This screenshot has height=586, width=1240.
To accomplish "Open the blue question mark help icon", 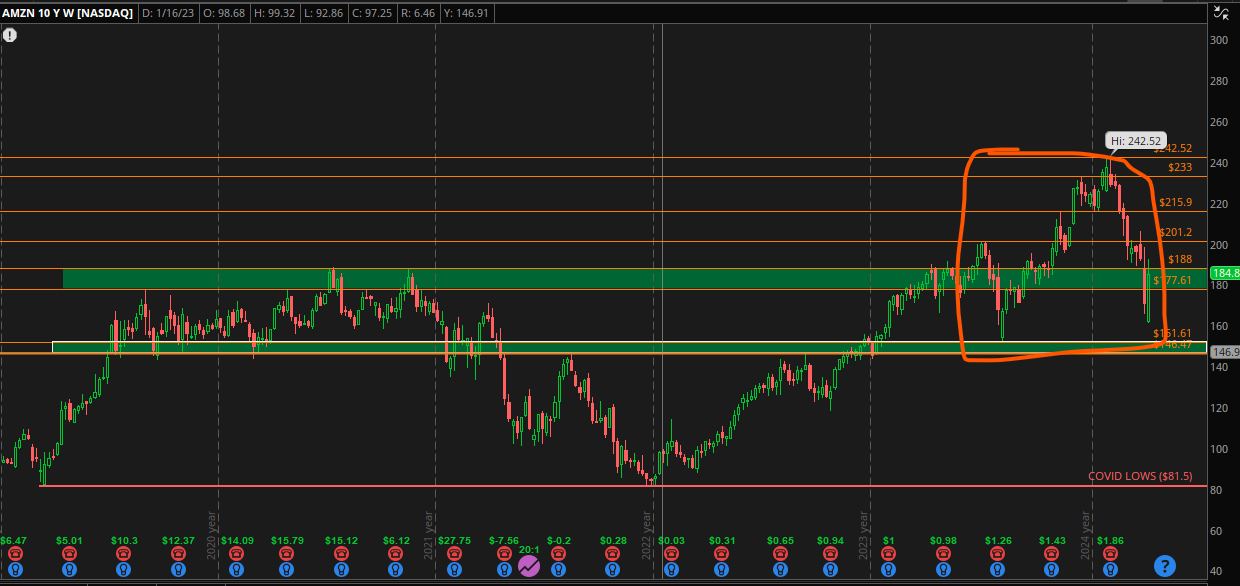I will (1164, 565).
